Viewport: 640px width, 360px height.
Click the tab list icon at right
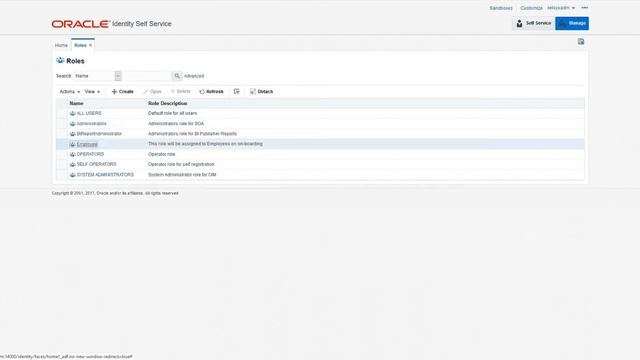[581, 42]
